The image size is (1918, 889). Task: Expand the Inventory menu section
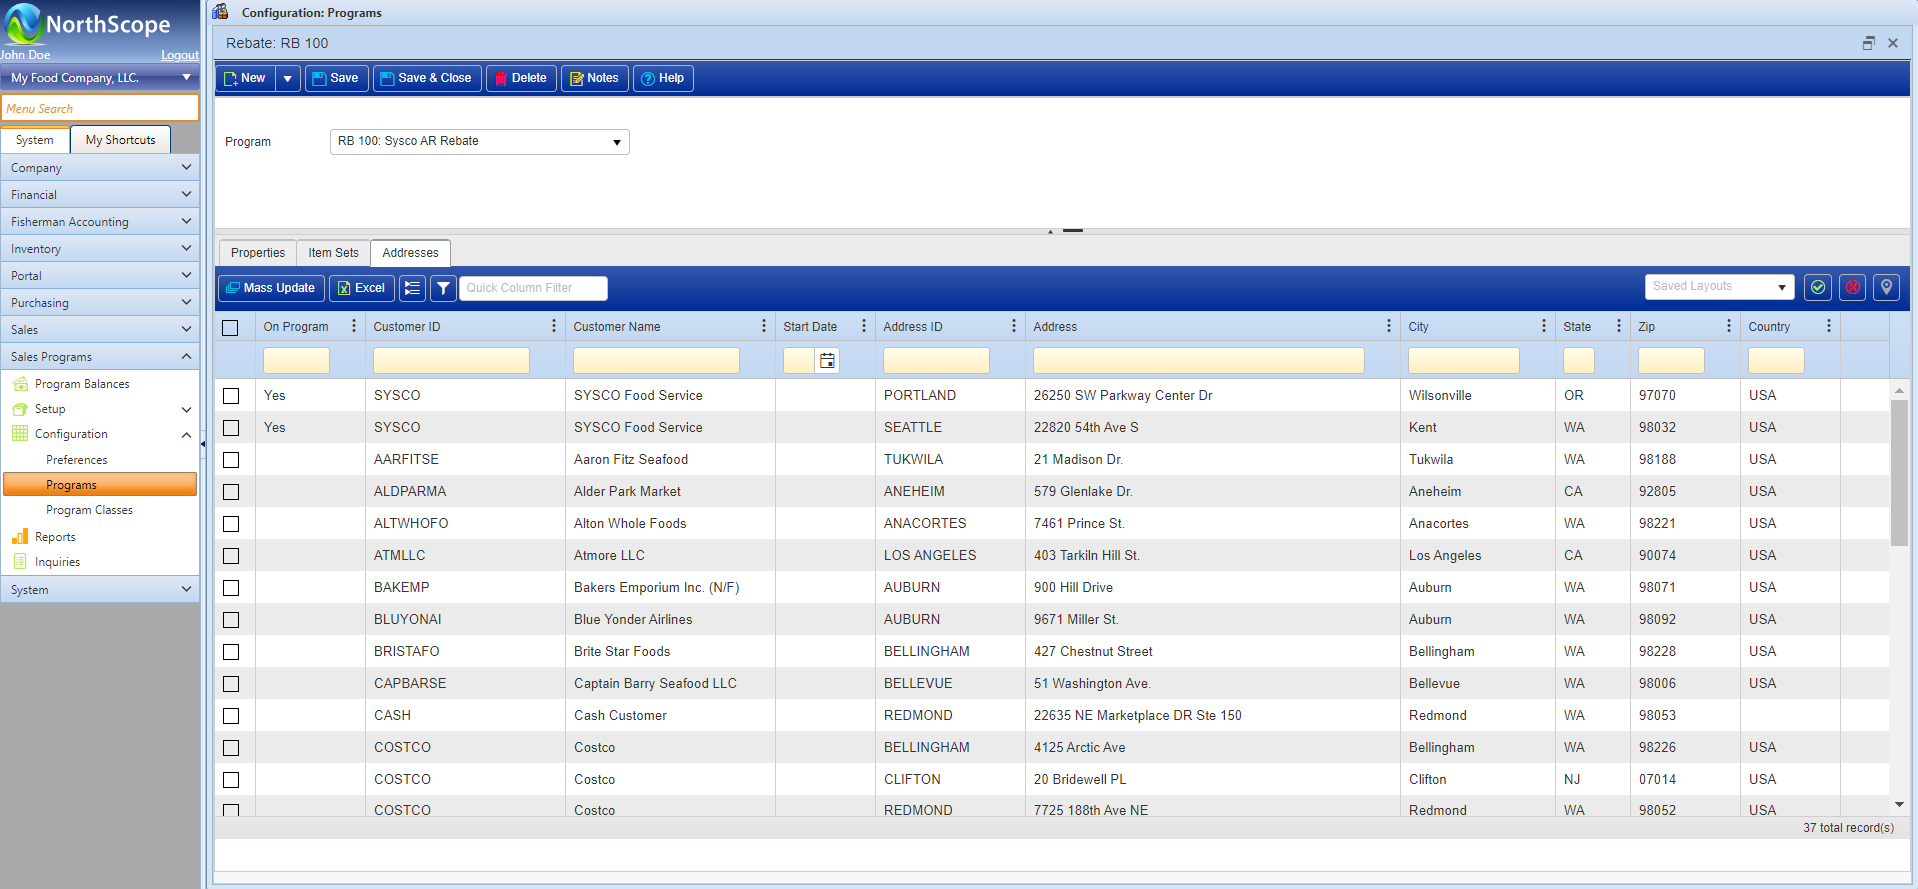(100, 249)
